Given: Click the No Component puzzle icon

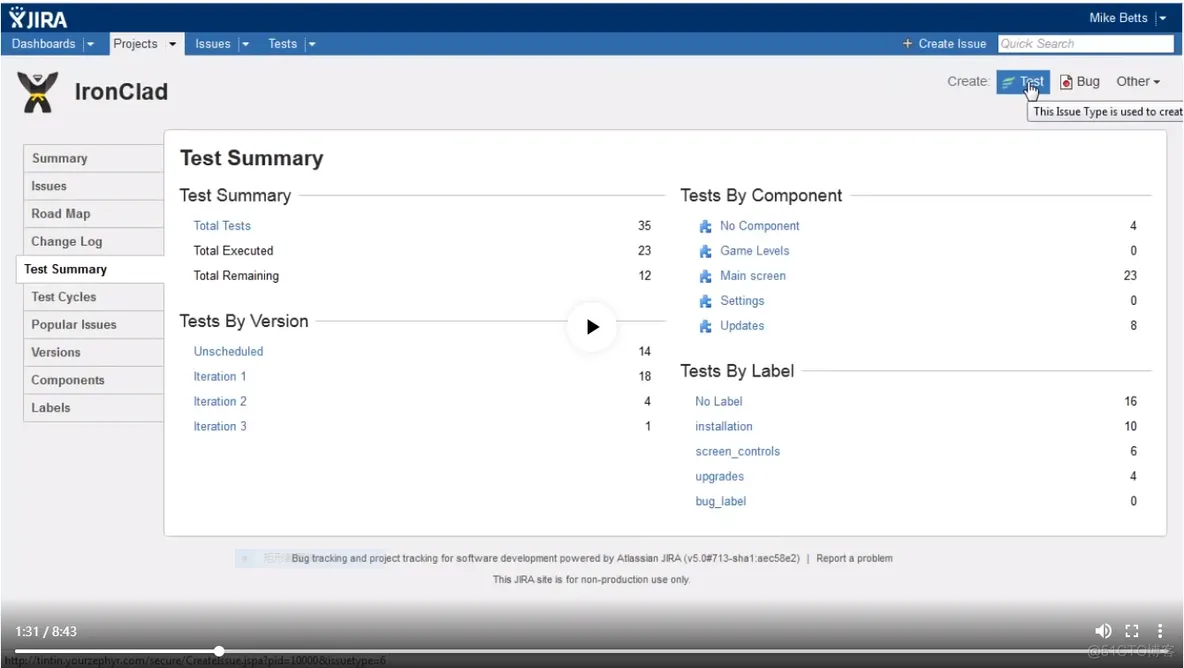Looking at the screenshot, I should [x=705, y=226].
